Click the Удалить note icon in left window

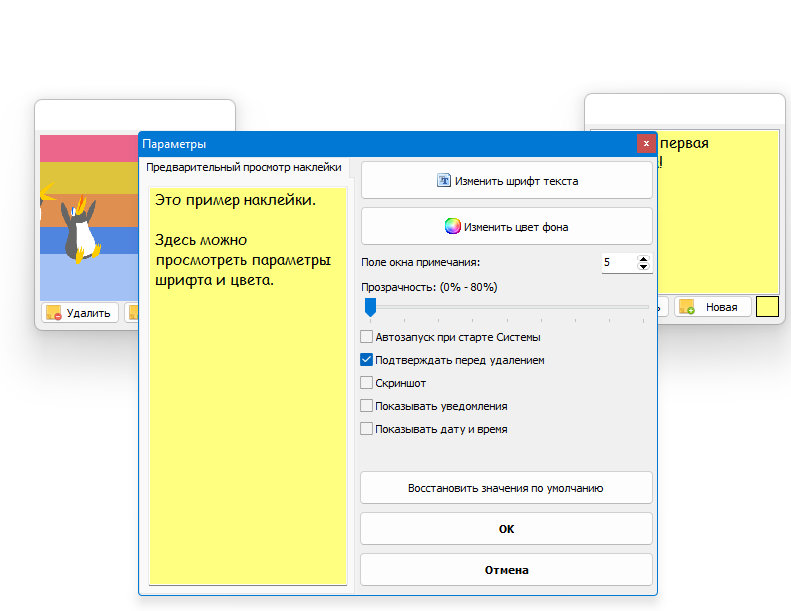click(x=53, y=312)
